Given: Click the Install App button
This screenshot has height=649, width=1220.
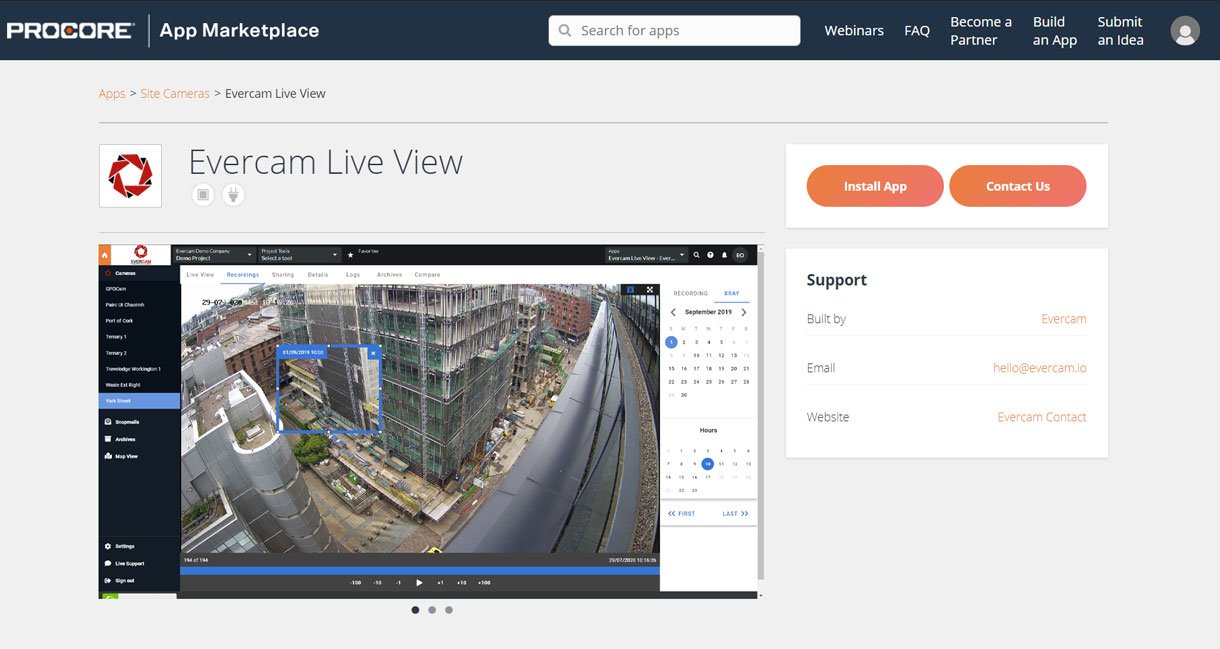Looking at the screenshot, I should coord(875,186).
